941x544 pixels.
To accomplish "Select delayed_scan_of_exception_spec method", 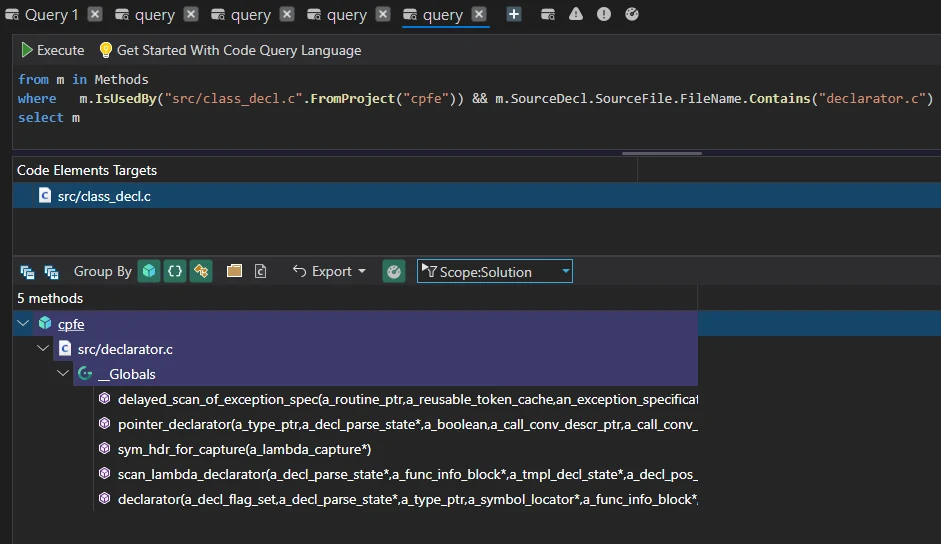I will [x=397, y=399].
